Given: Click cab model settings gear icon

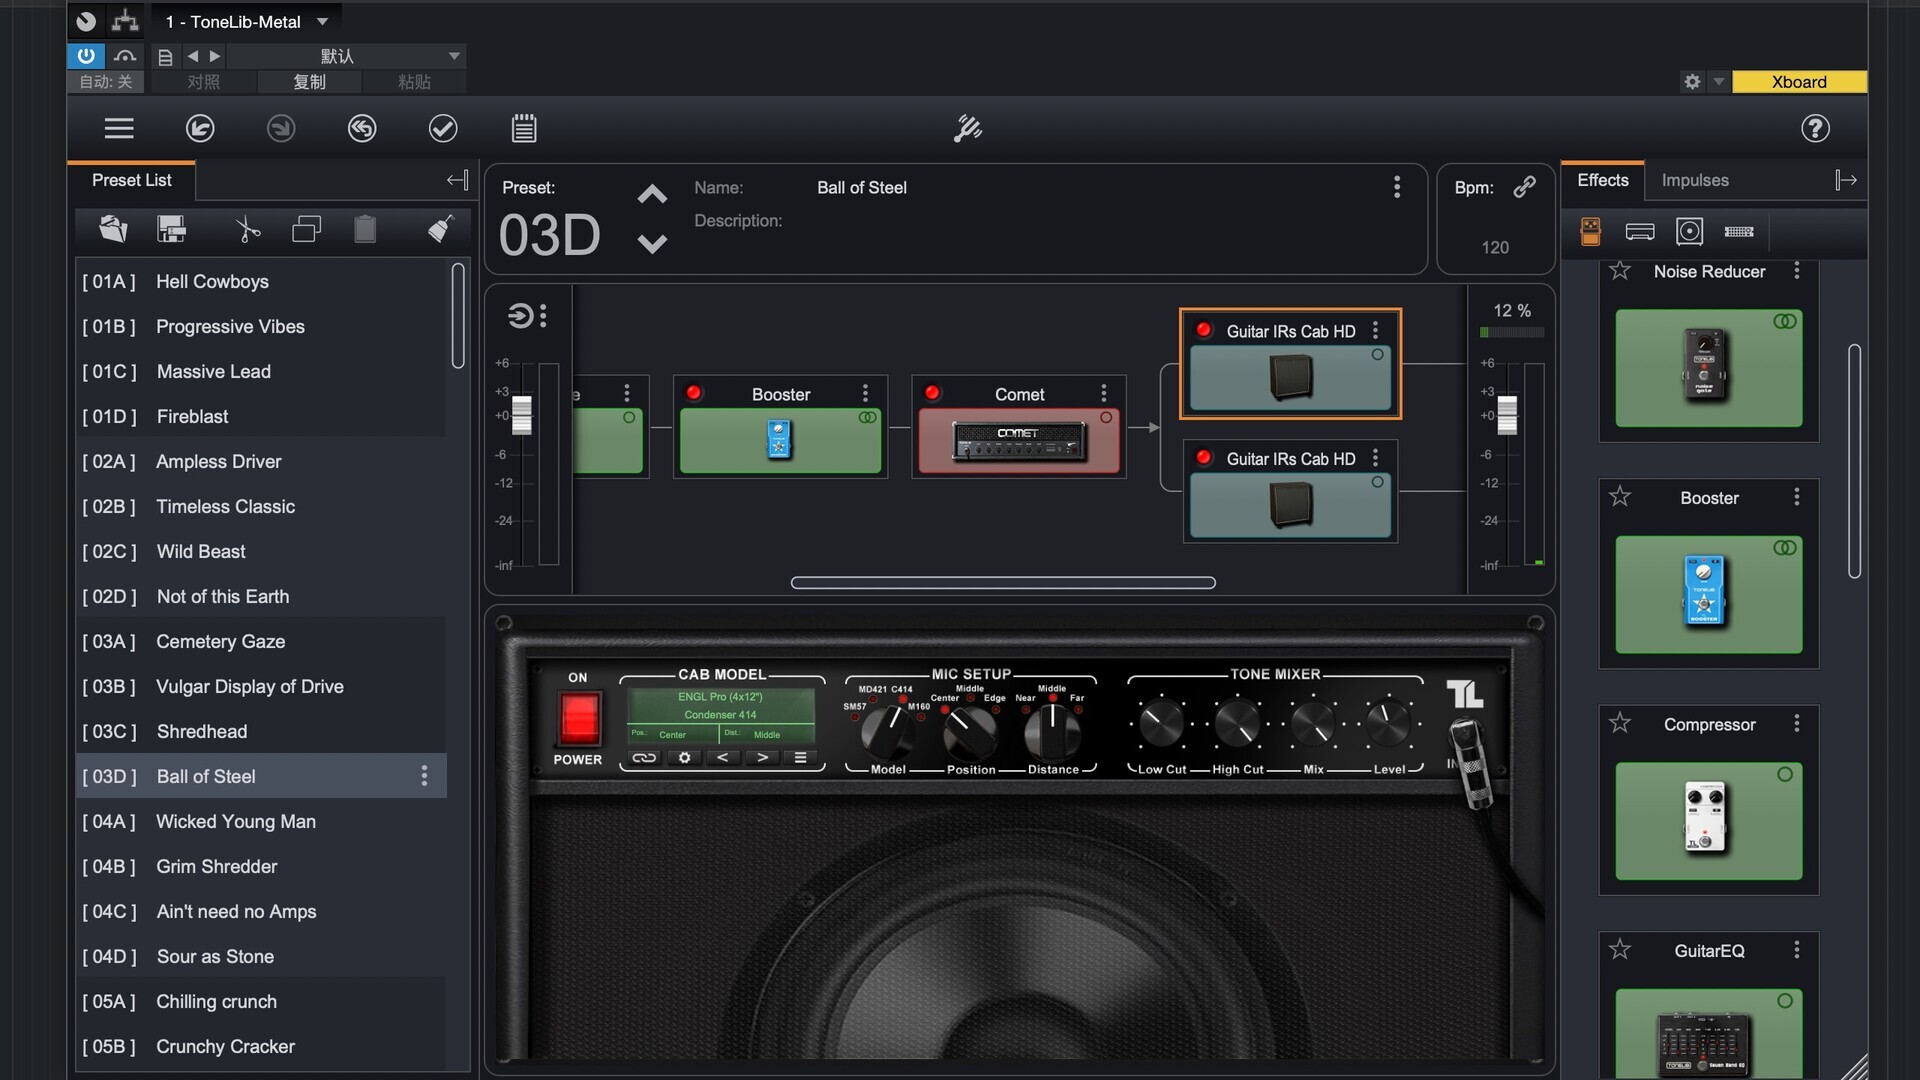Looking at the screenshot, I should pos(684,757).
